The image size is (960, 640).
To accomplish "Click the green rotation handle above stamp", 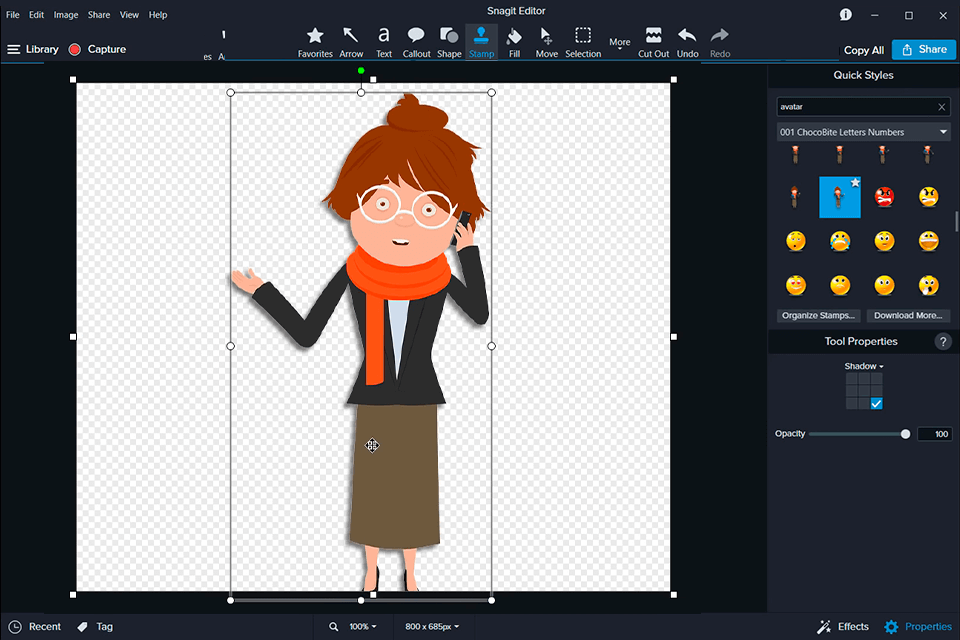I will (x=361, y=70).
